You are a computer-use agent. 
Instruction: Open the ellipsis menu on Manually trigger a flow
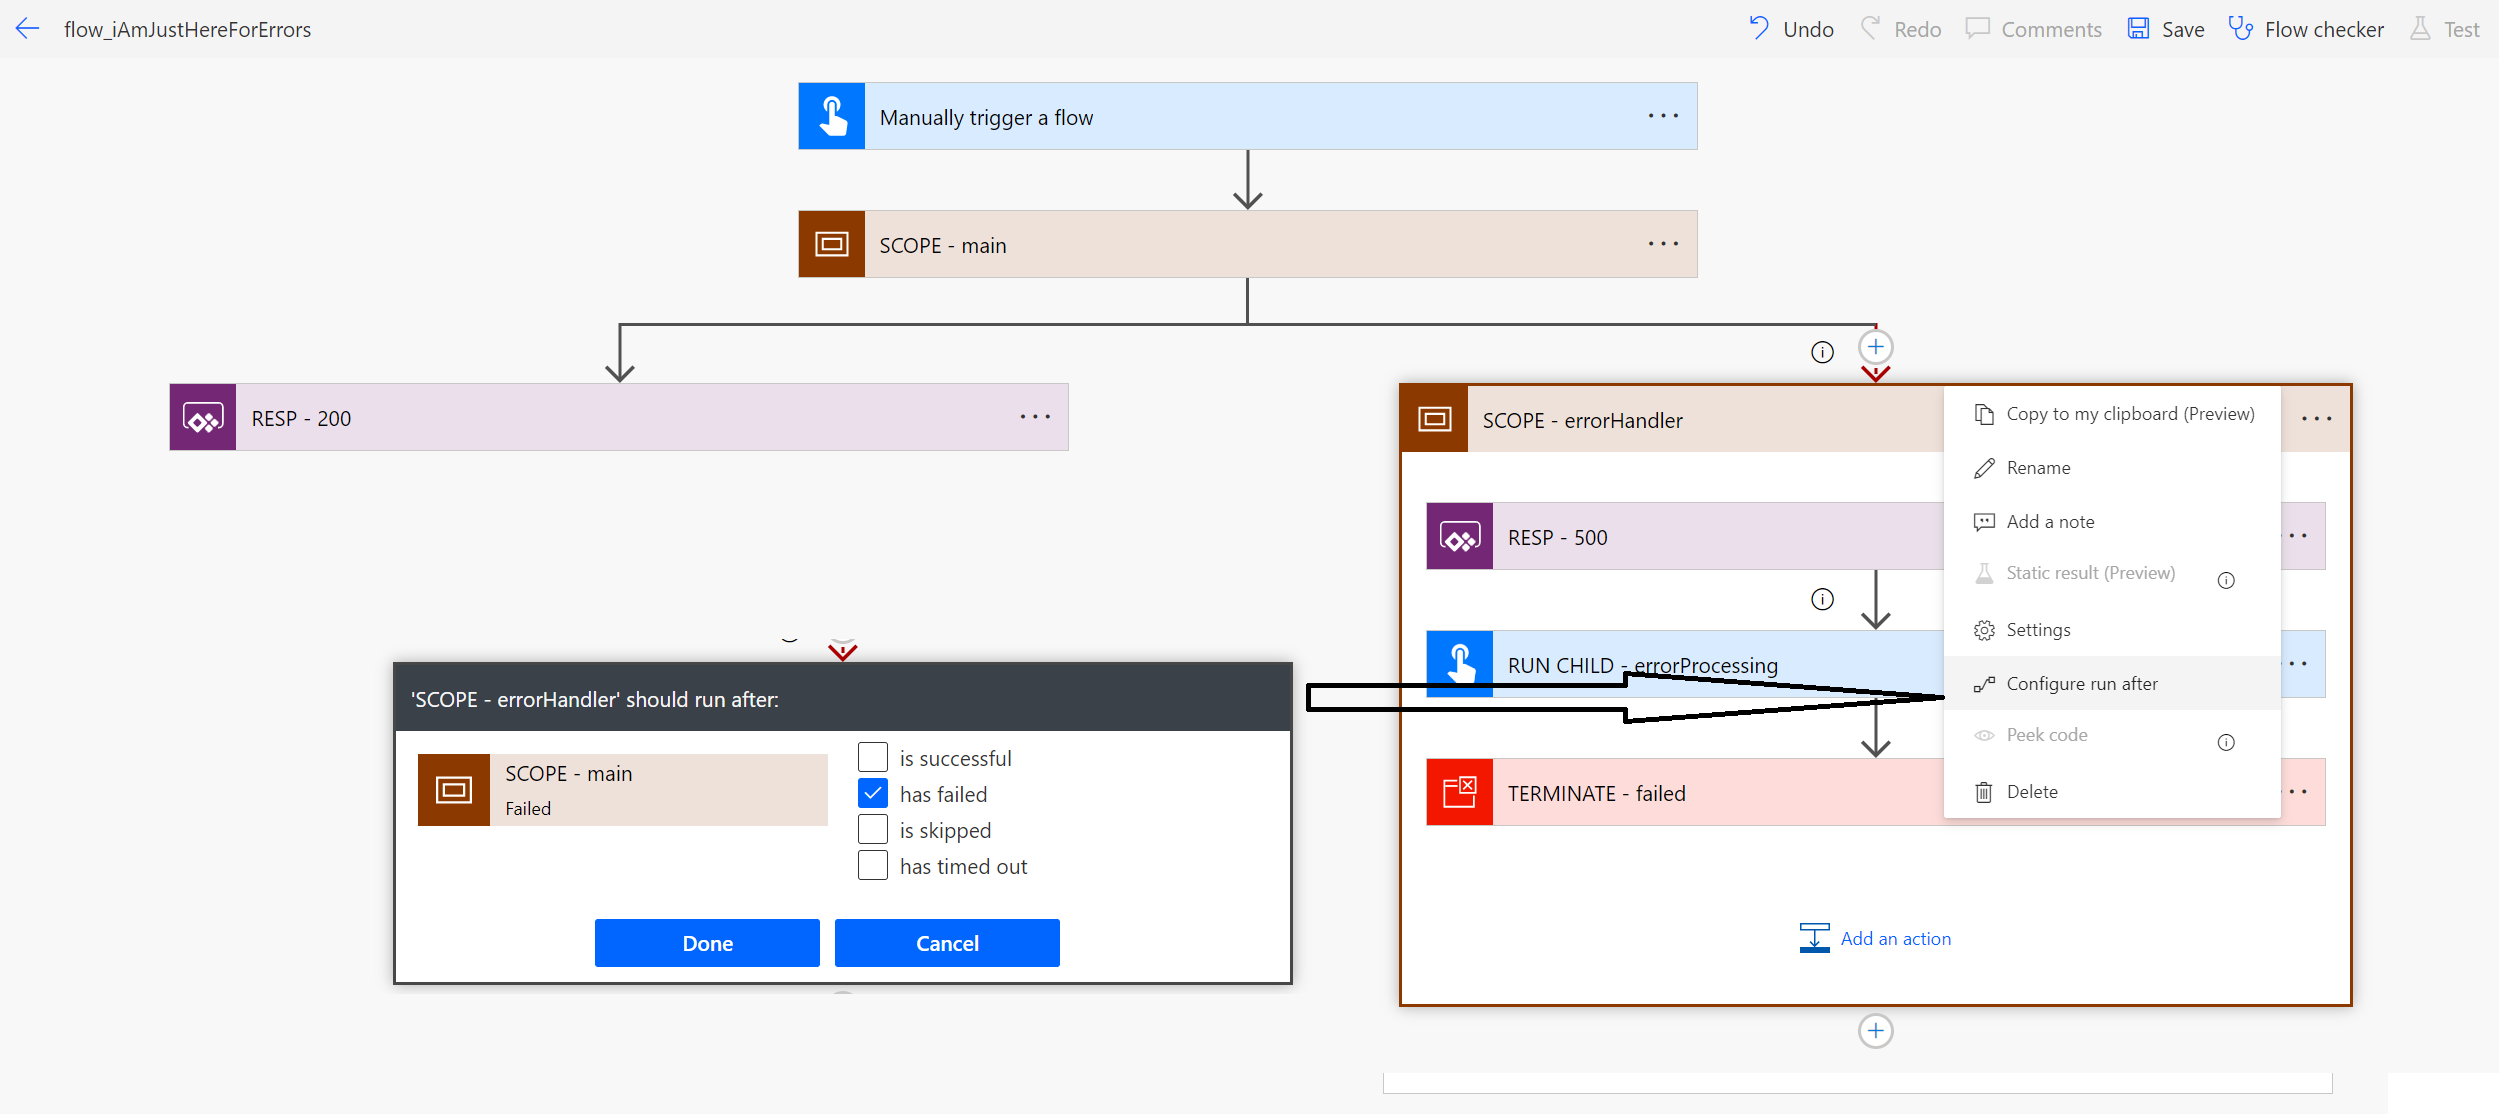(x=1663, y=116)
